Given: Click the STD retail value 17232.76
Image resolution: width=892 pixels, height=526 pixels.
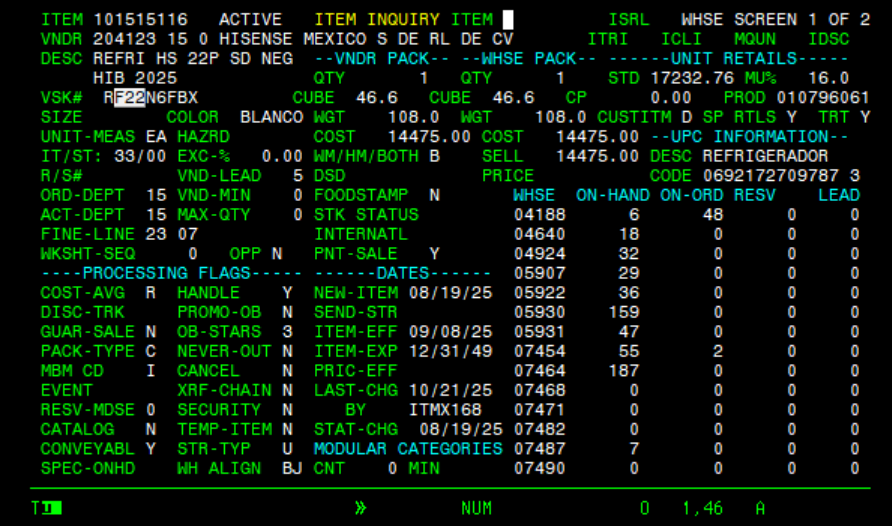Looking at the screenshot, I should click(692, 78).
